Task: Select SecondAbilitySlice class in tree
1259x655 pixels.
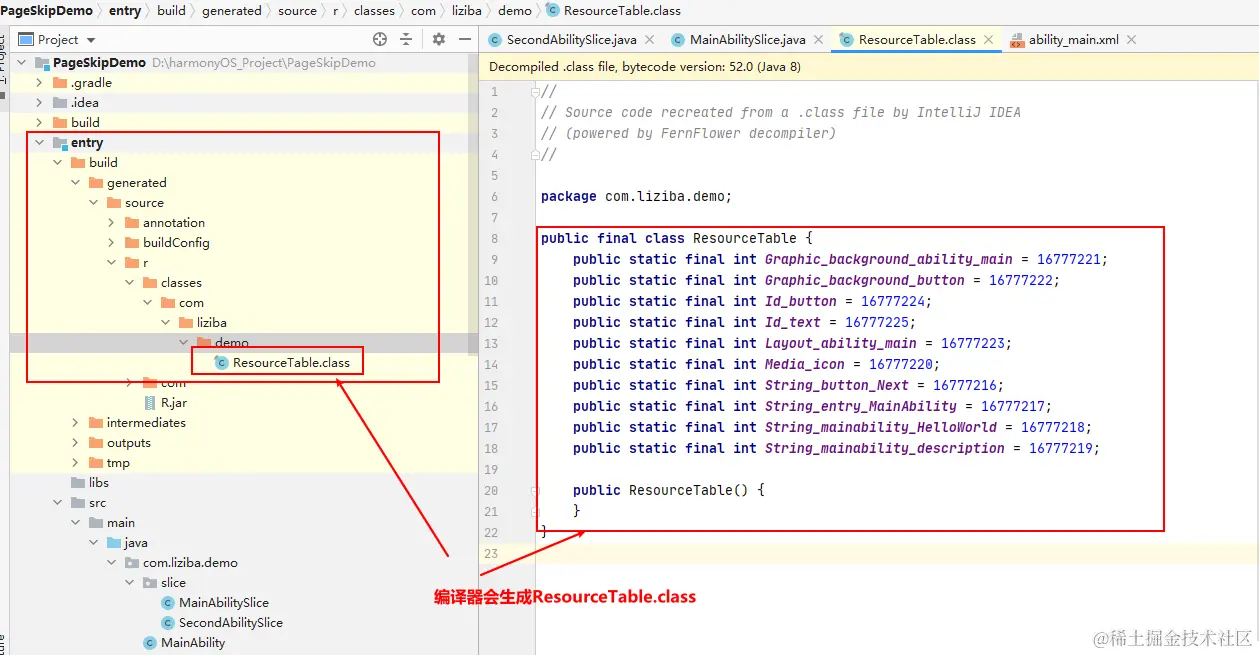Action: 230,623
